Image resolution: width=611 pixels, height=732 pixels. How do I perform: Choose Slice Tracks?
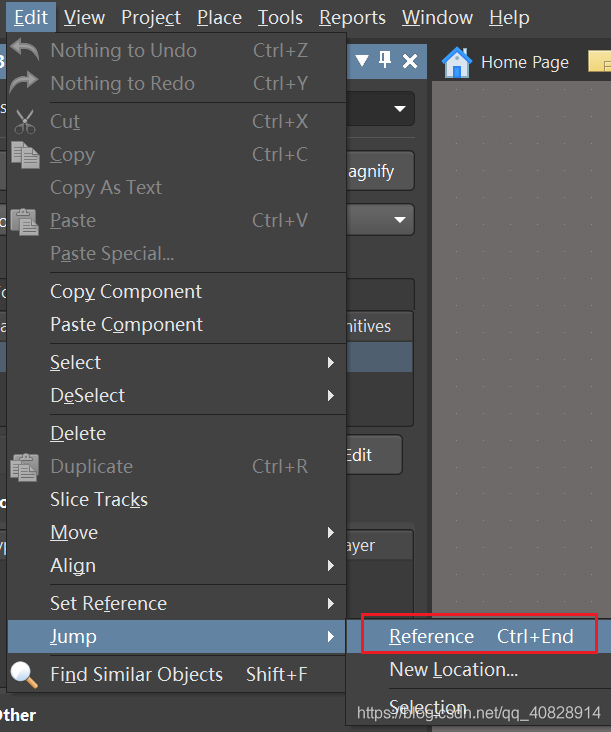pos(176,500)
